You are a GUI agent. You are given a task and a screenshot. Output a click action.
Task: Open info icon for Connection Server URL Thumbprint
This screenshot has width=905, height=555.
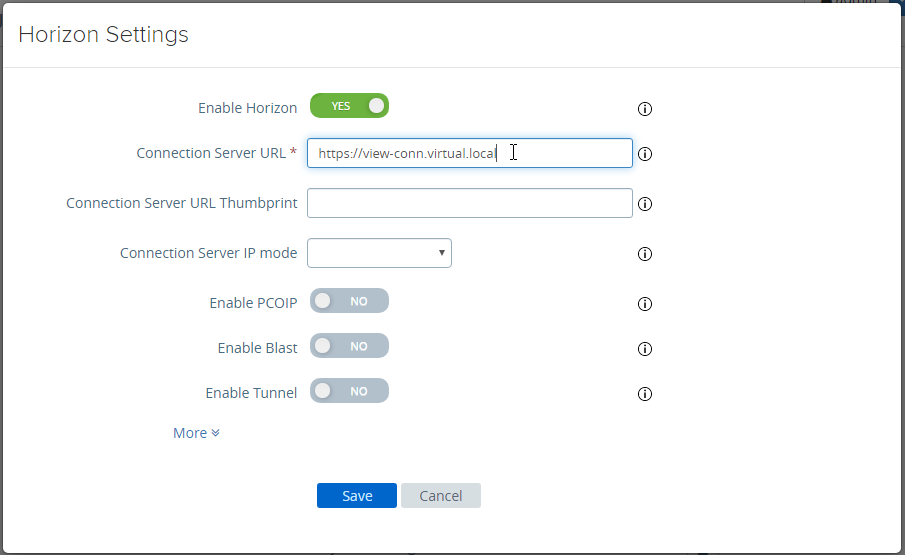(645, 204)
